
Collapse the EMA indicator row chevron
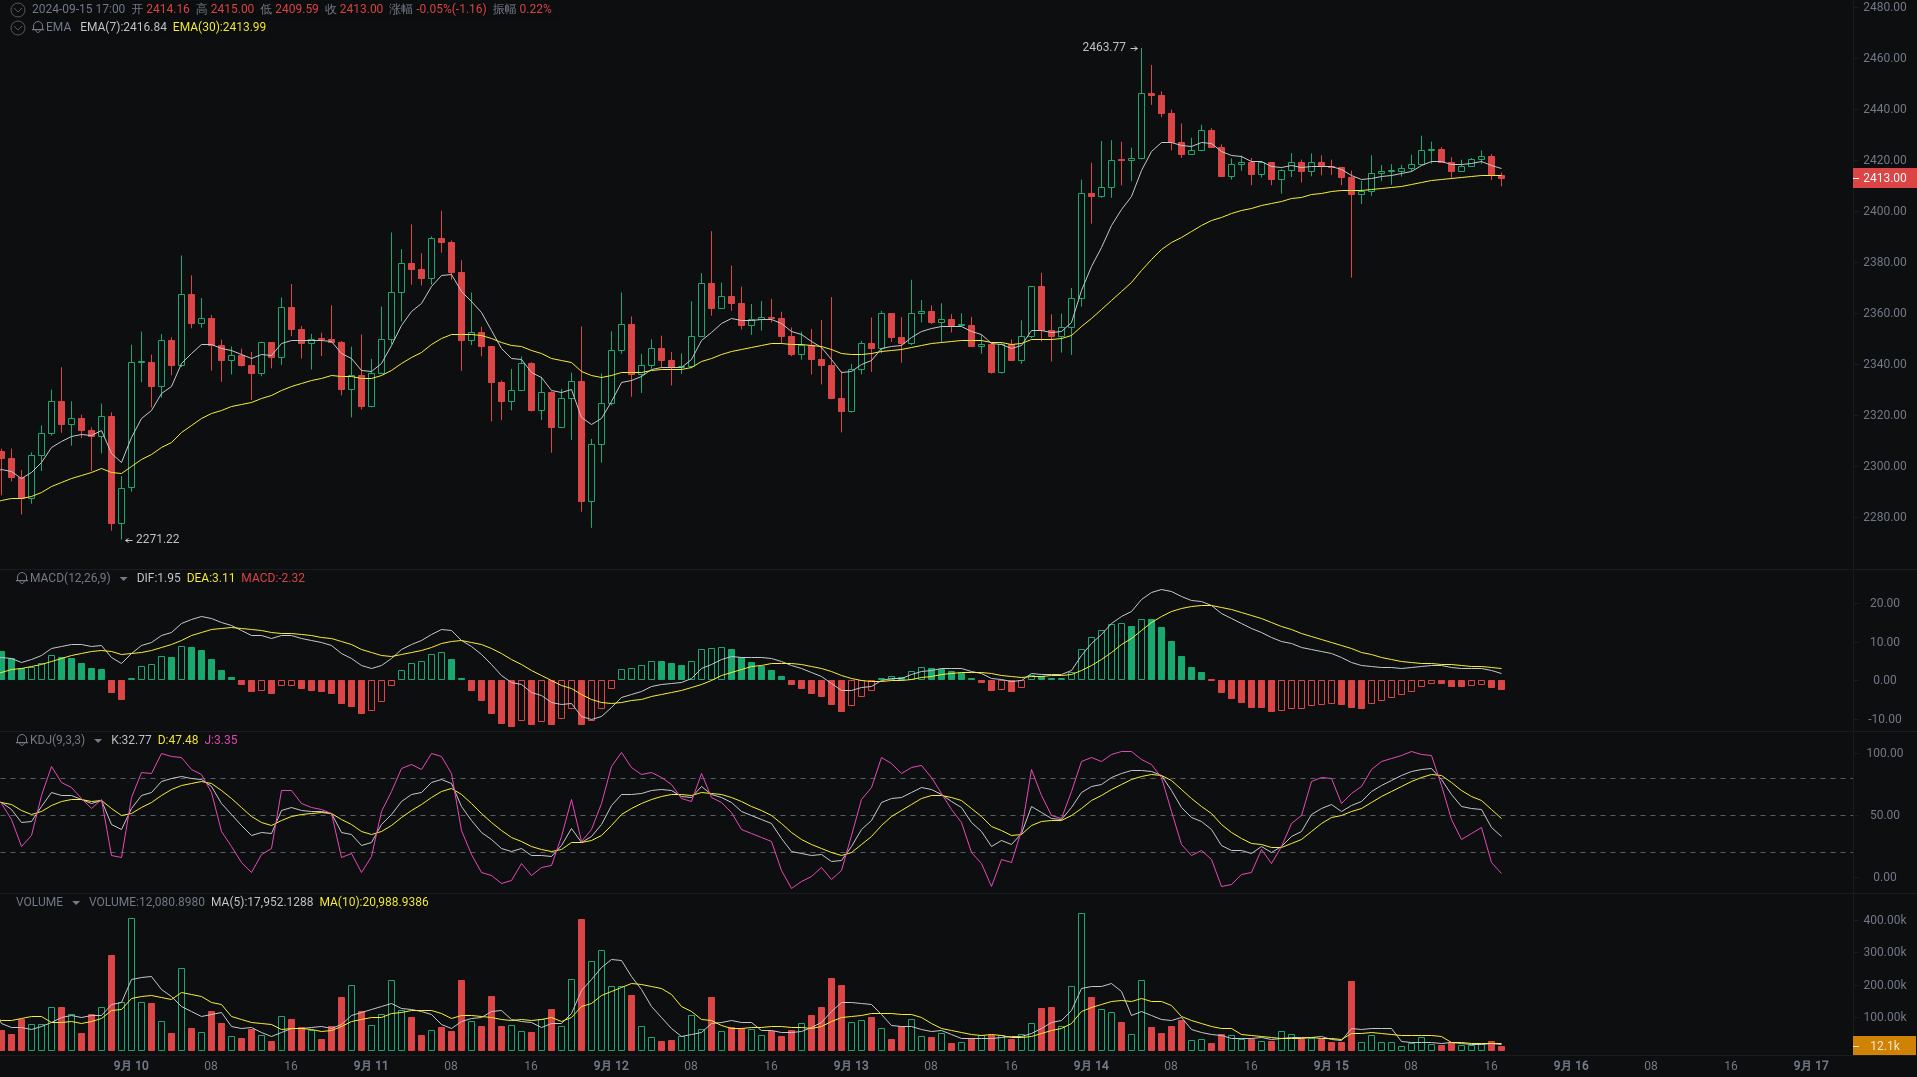pos(17,27)
